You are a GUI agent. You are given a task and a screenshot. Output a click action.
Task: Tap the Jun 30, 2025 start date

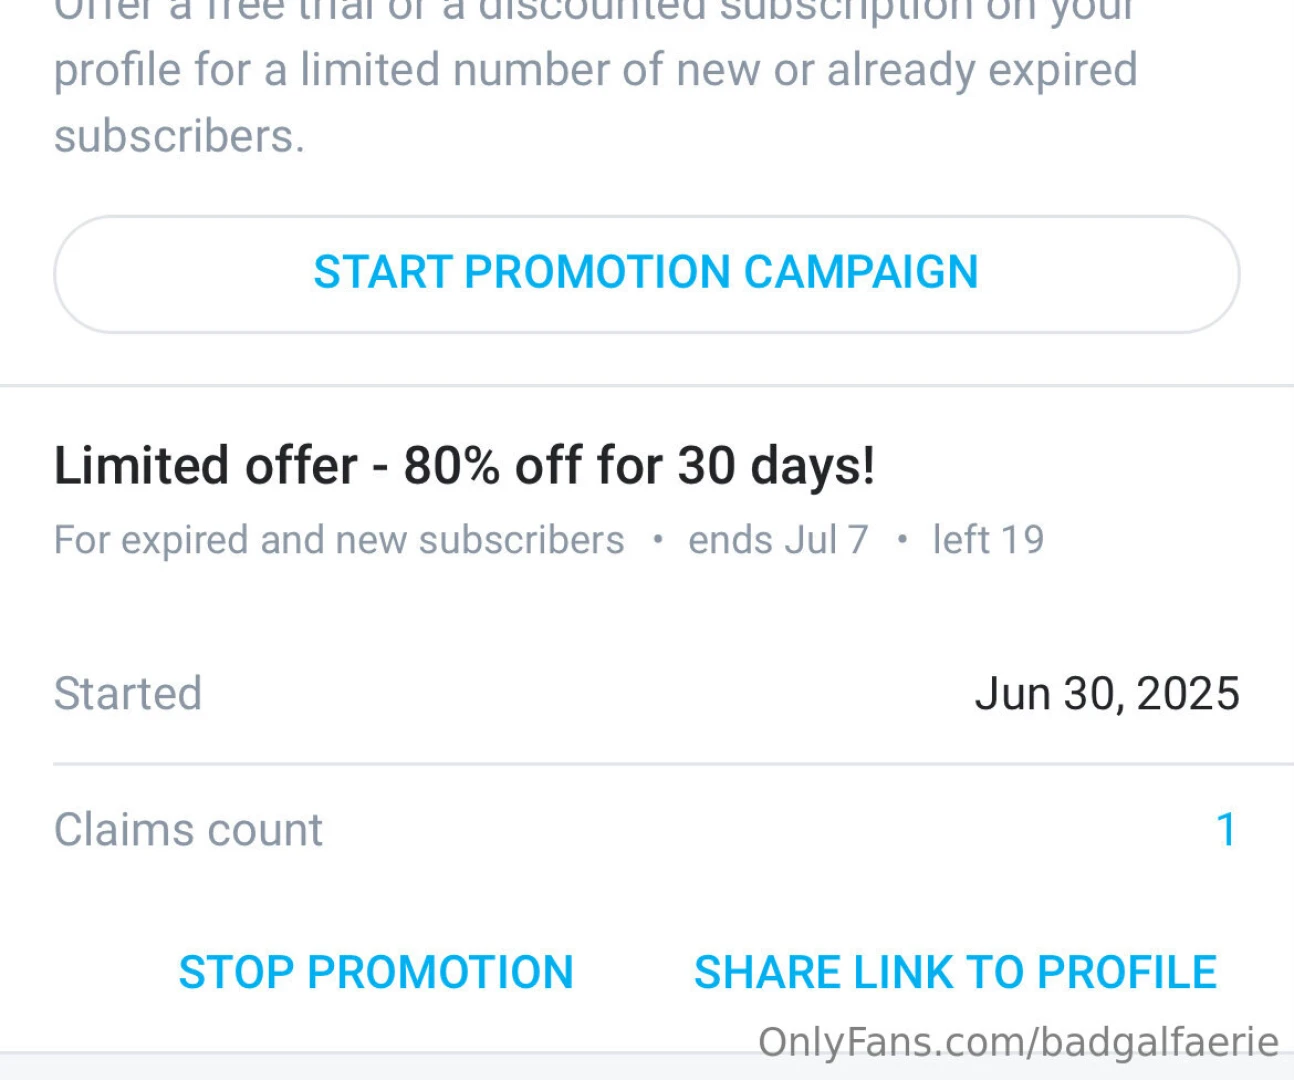[x=1107, y=693]
